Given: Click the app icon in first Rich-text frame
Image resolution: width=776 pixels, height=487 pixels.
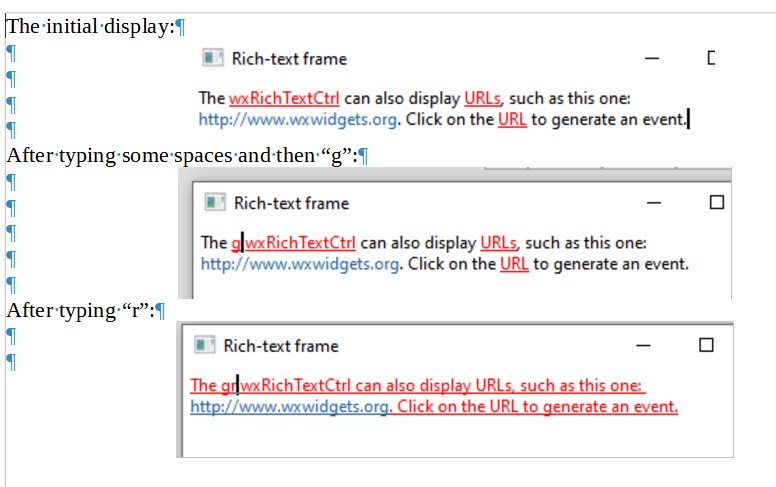Looking at the screenshot, I should (x=213, y=58).
